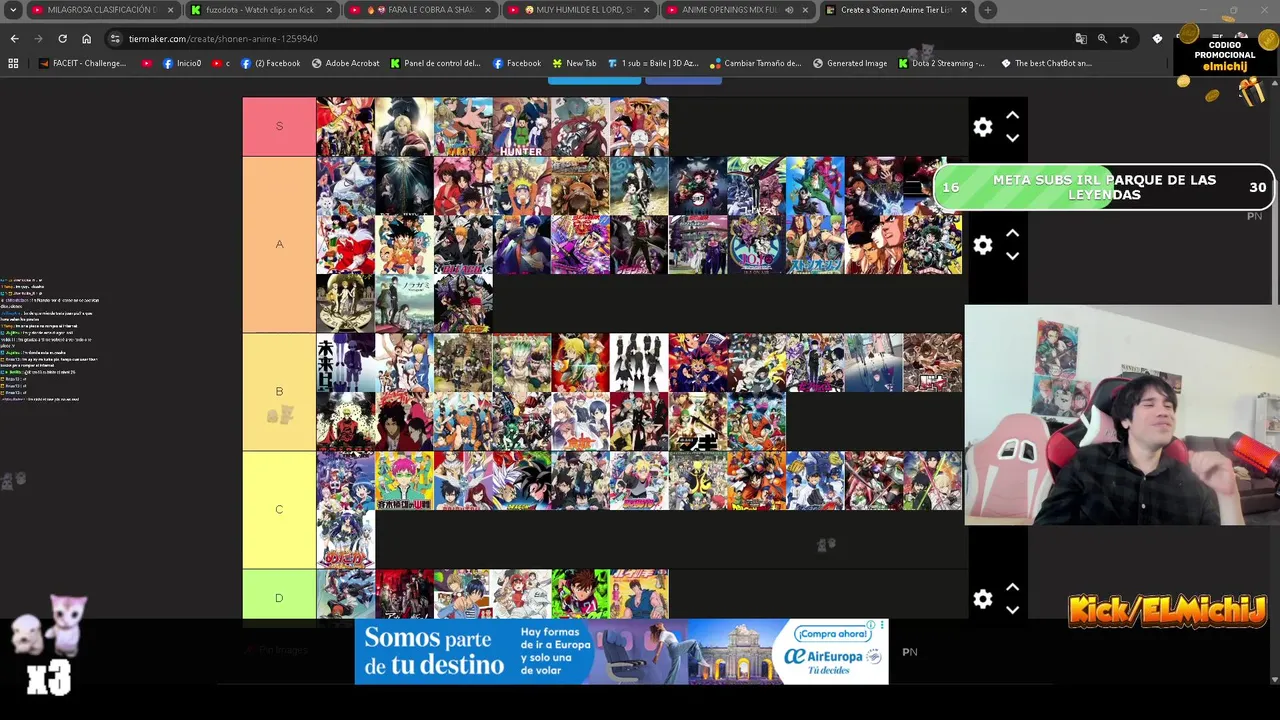Click the C tier label
This screenshot has height=720, width=1280.
(279, 509)
